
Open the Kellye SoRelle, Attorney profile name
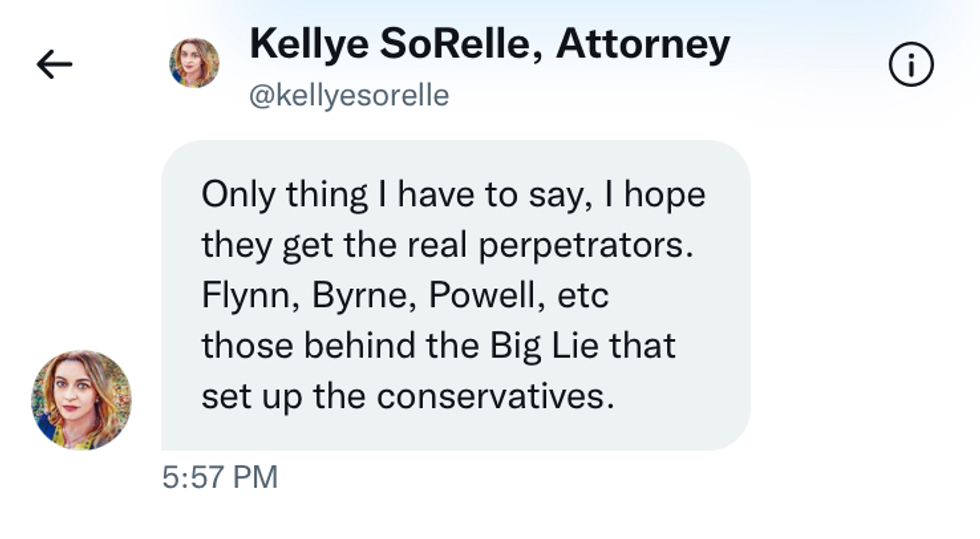(x=489, y=44)
